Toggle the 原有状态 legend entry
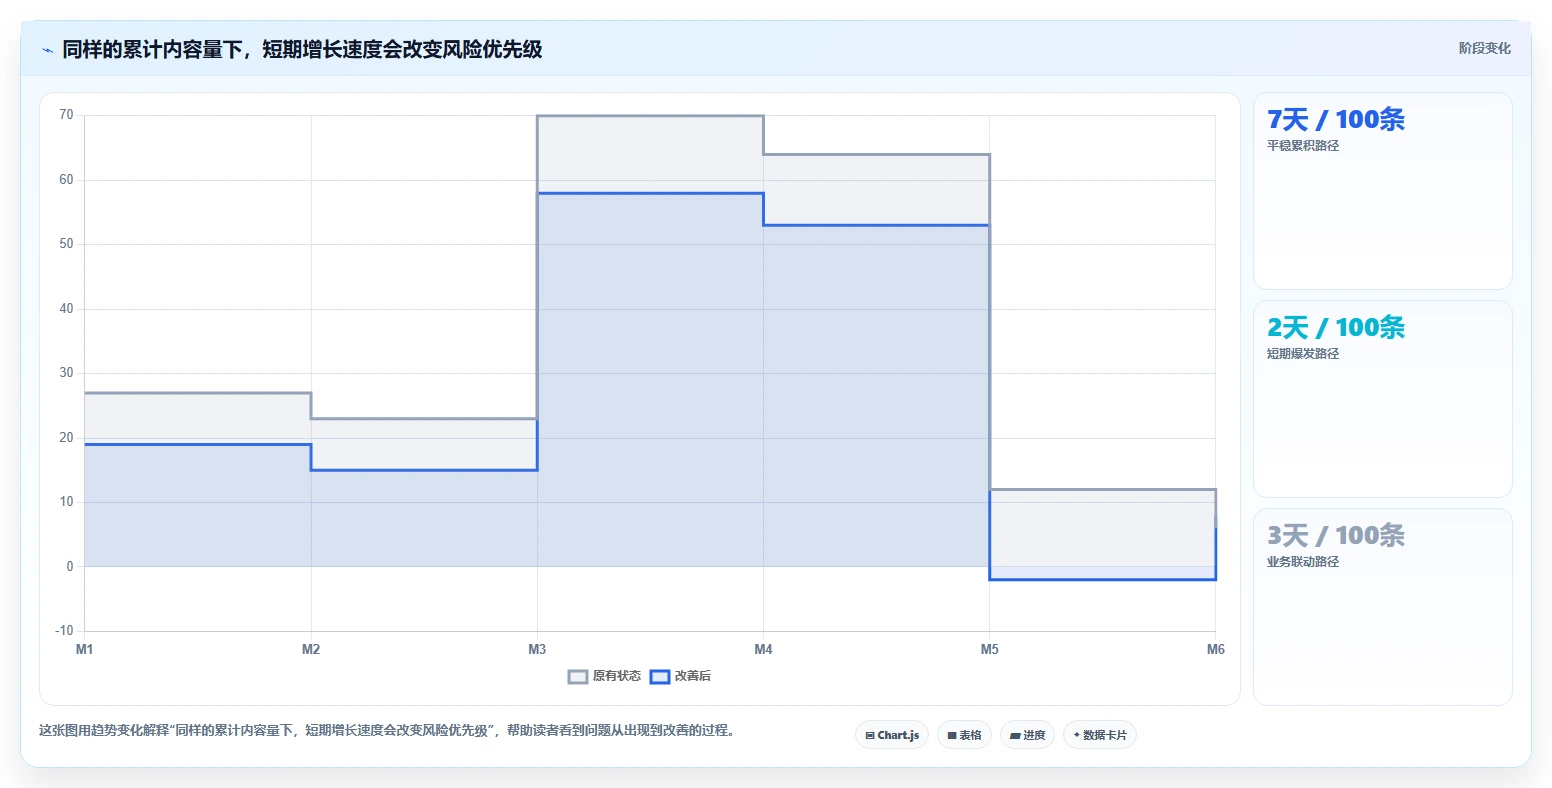Image resolution: width=1552 pixels, height=788 pixels. tap(604, 676)
